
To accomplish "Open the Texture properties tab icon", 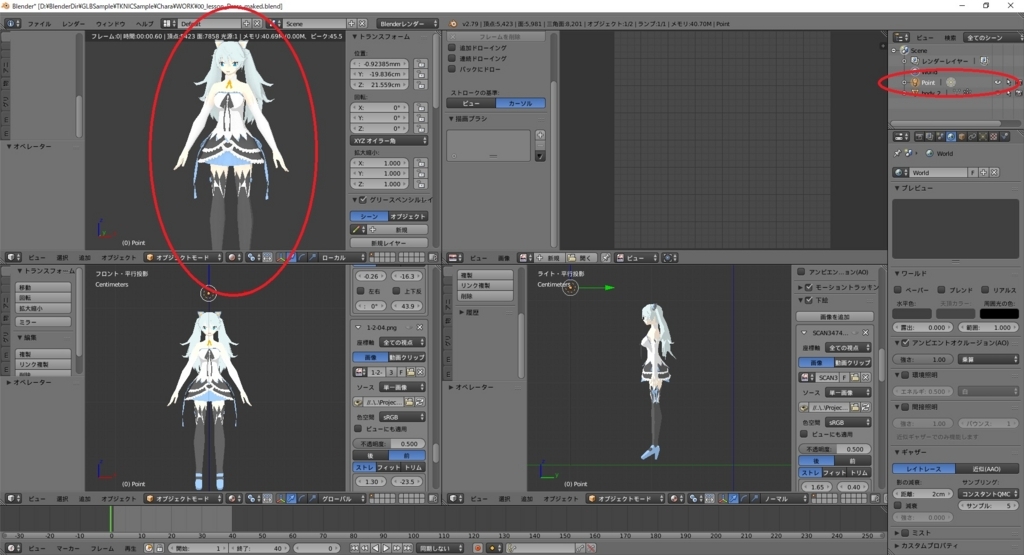I will coord(993,136).
